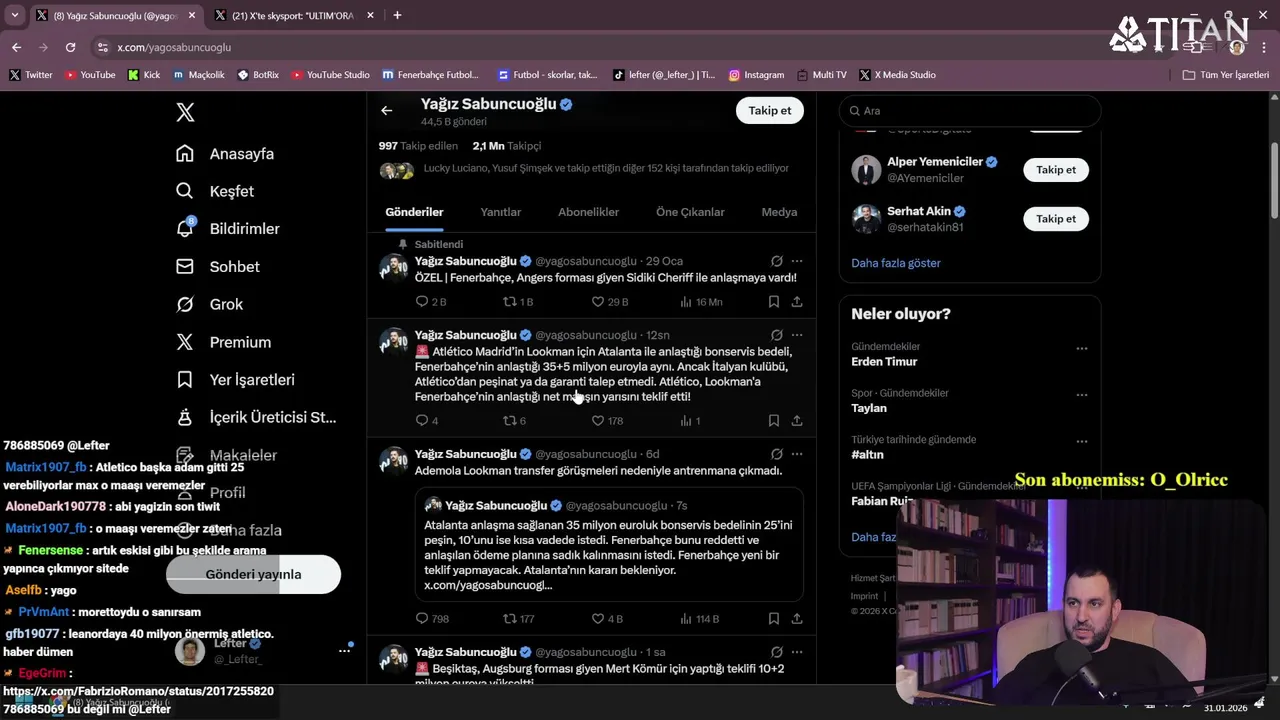Open Sohbet envelope icon
1280x720 pixels.
tap(185, 266)
